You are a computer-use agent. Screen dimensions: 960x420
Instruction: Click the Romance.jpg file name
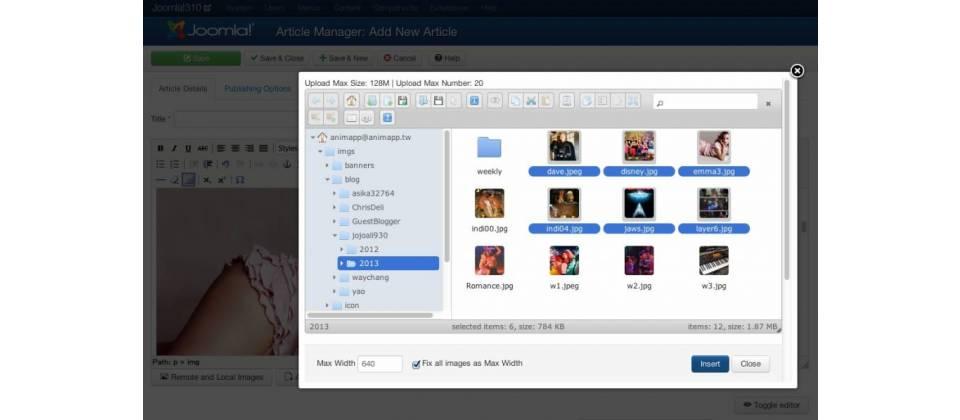click(489, 286)
